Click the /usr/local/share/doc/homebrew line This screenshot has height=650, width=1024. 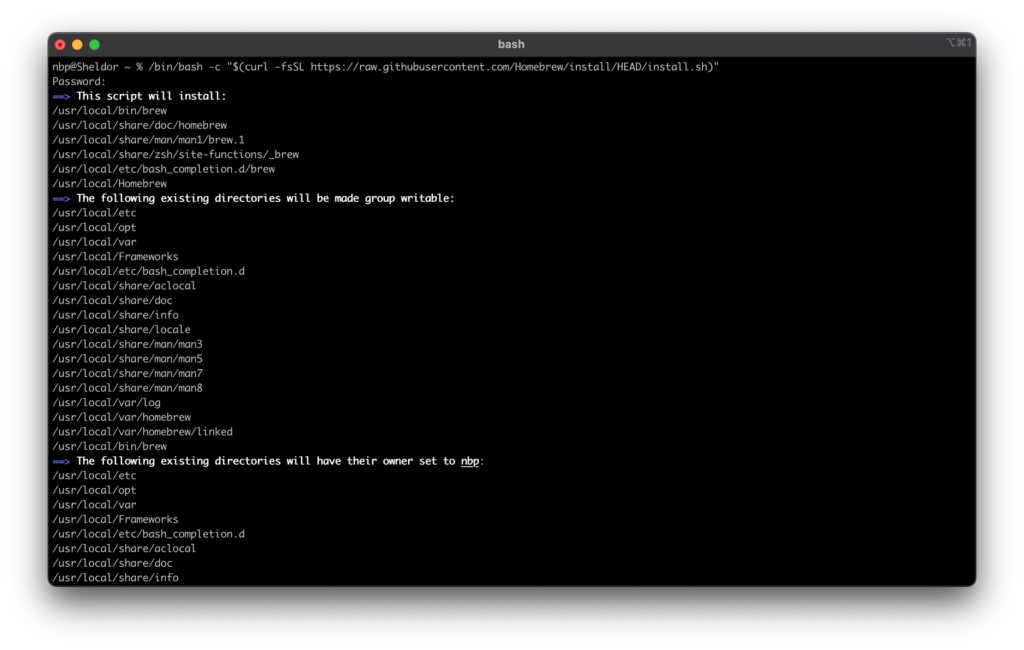pos(140,125)
